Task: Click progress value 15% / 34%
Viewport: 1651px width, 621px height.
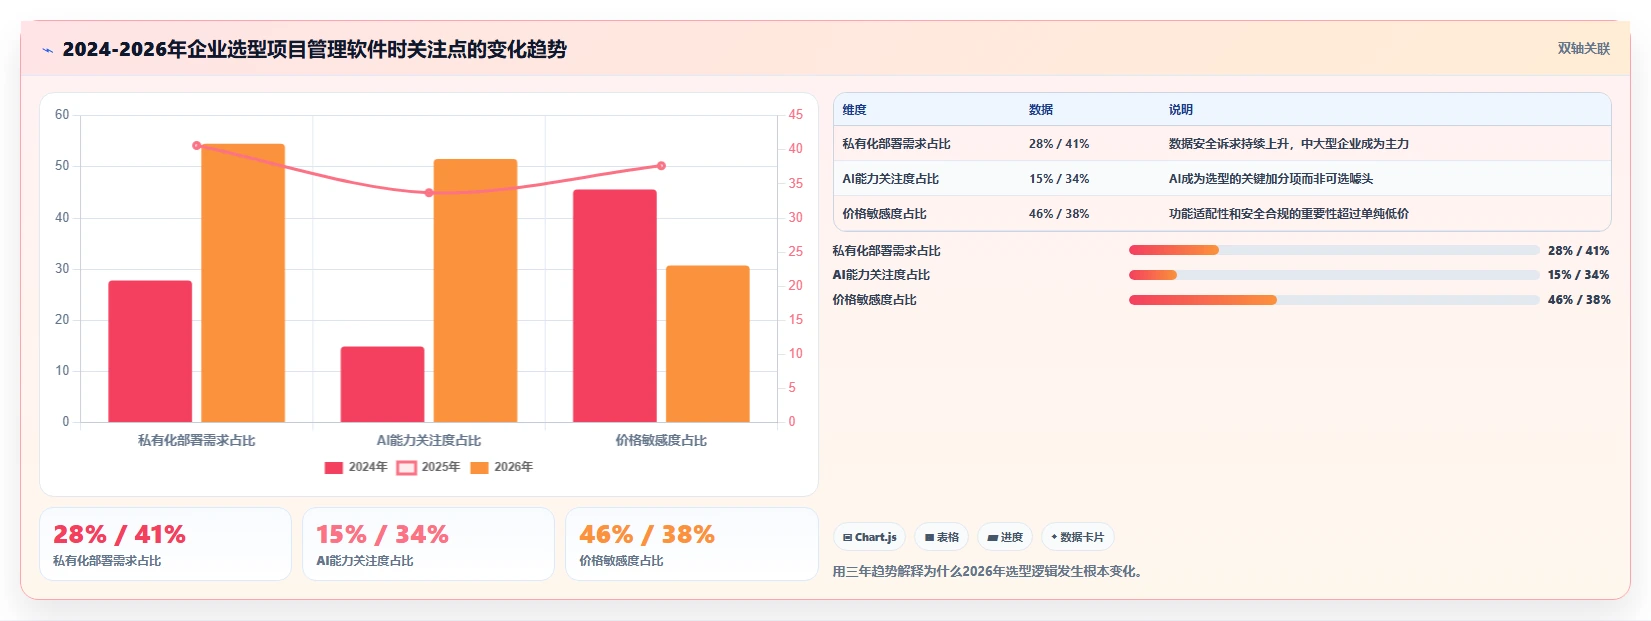Action: [x=1579, y=275]
